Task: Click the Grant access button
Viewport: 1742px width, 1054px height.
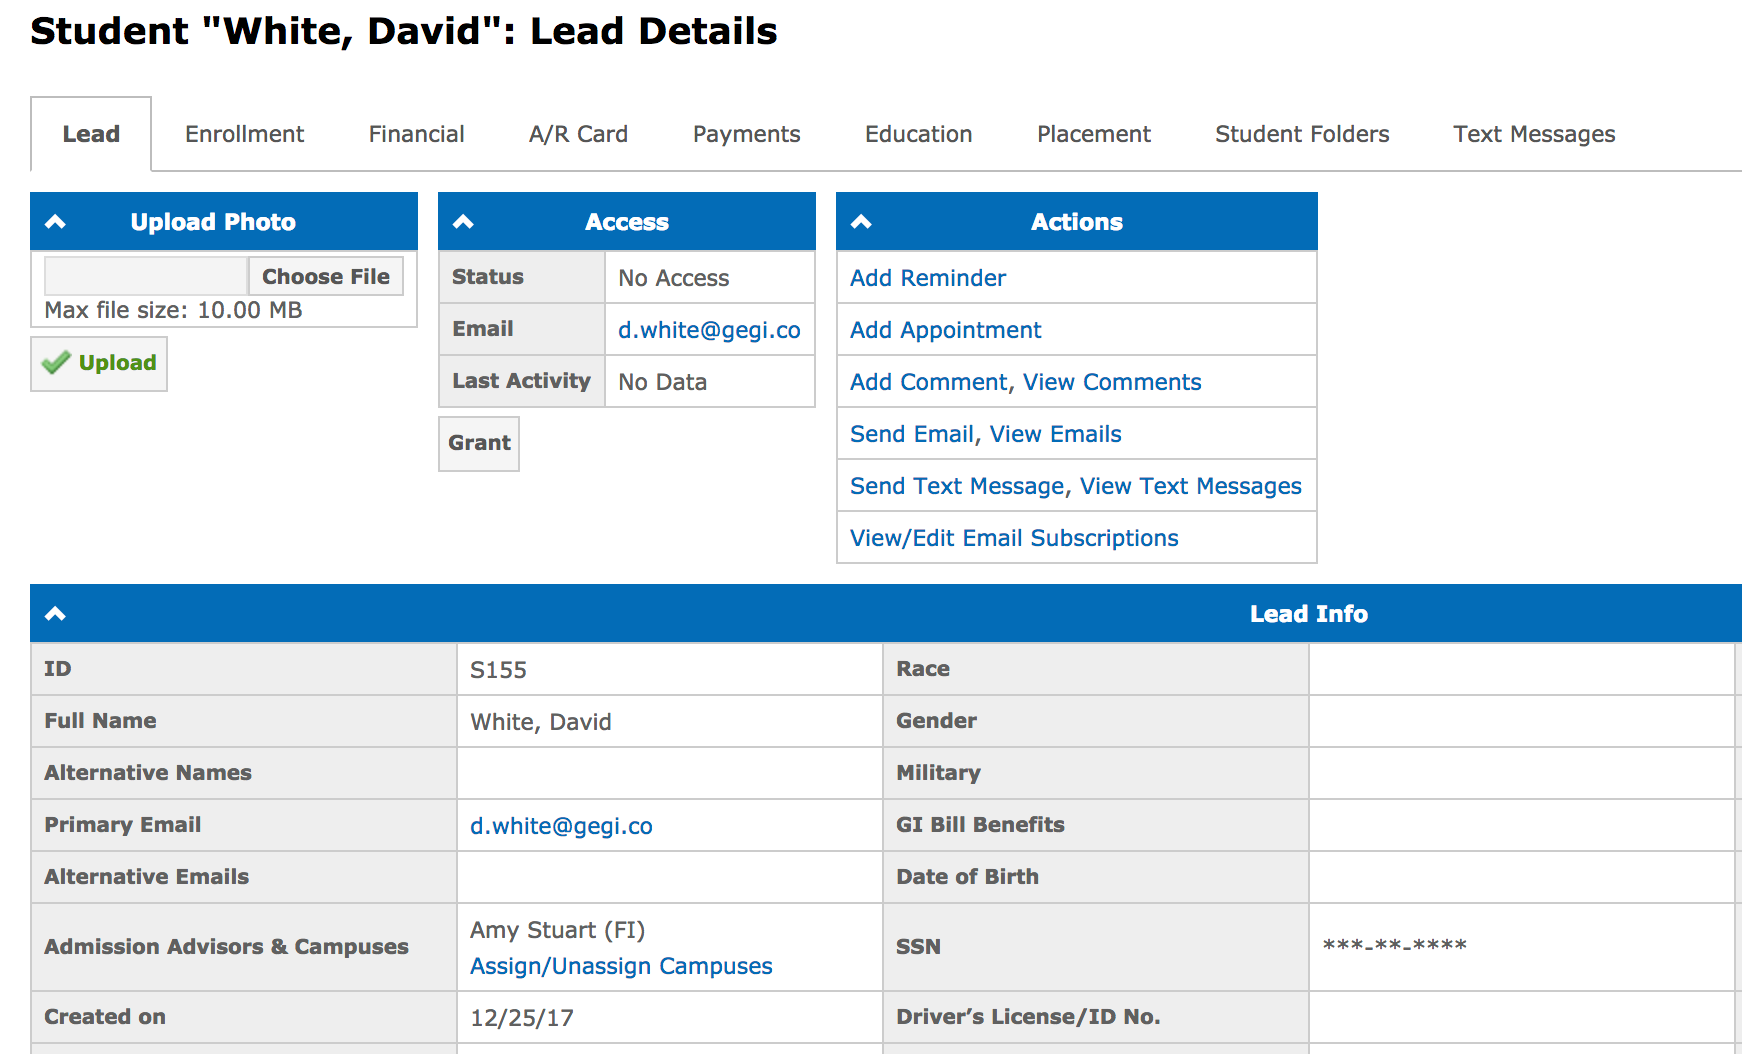Action: 479,443
